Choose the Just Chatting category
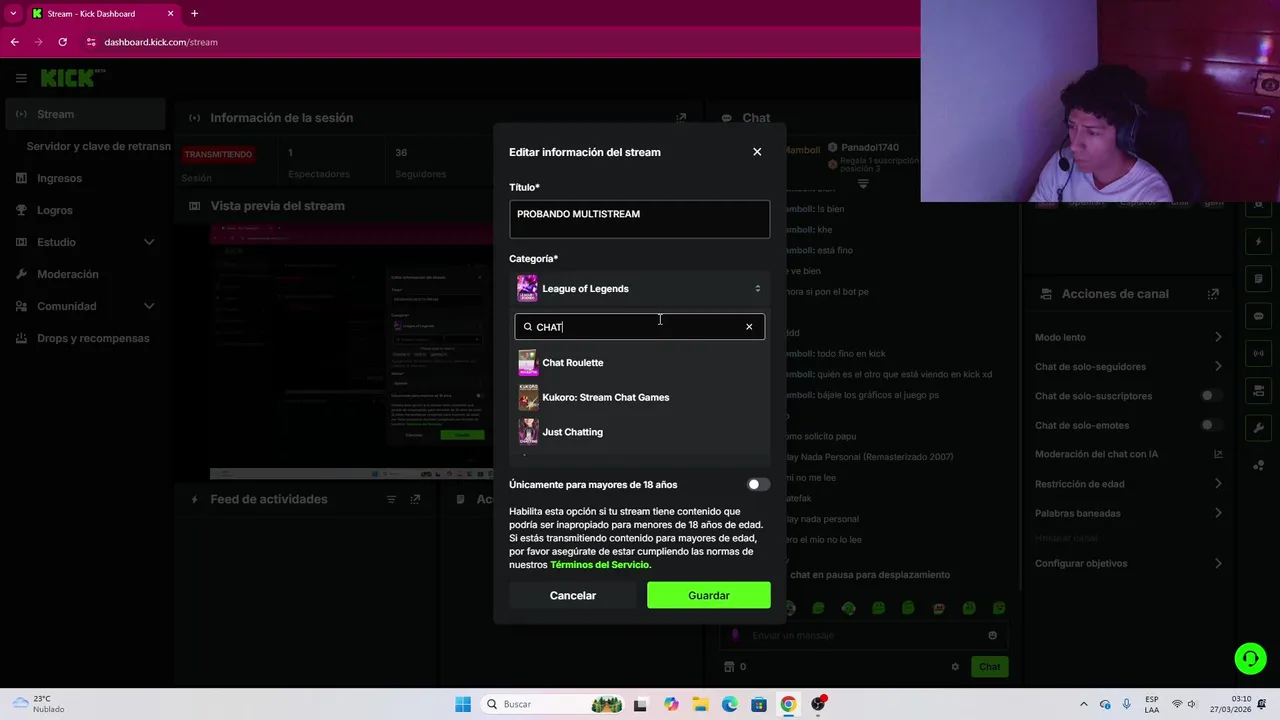 coord(640,432)
